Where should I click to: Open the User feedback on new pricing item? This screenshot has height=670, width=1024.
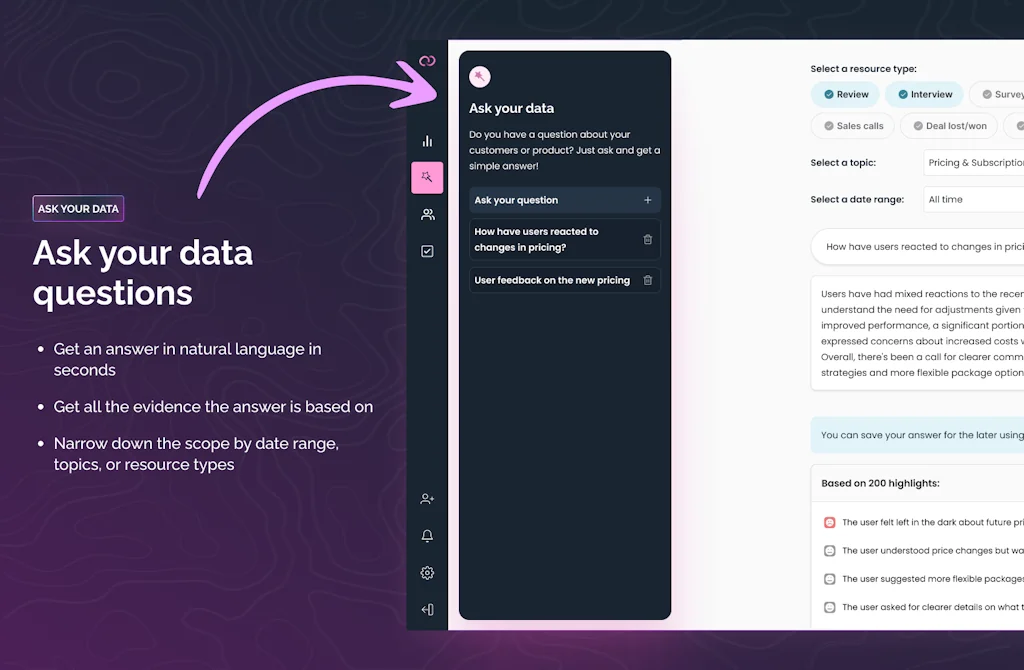(545, 280)
